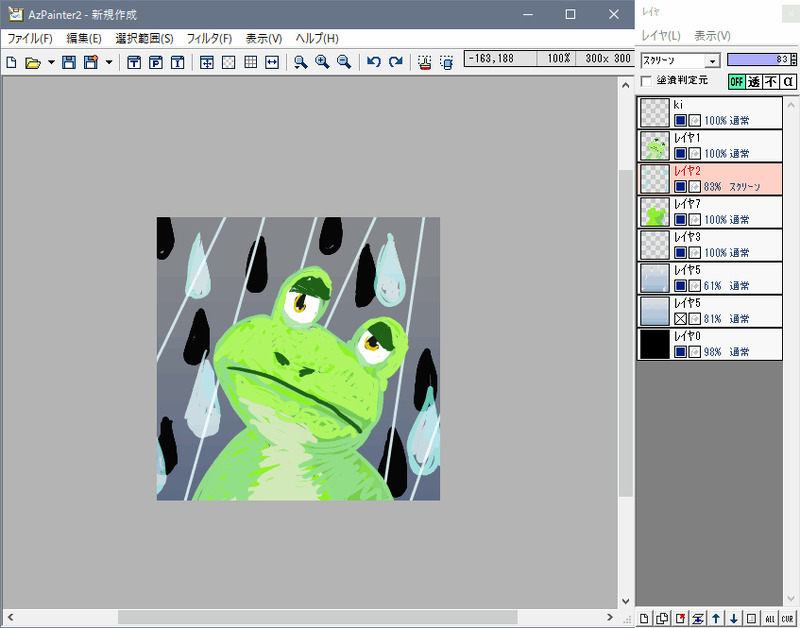The width and height of the screenshot is (800, 628).
Task: Toggle the green OFF mask button
Action: tap(736, 82)
